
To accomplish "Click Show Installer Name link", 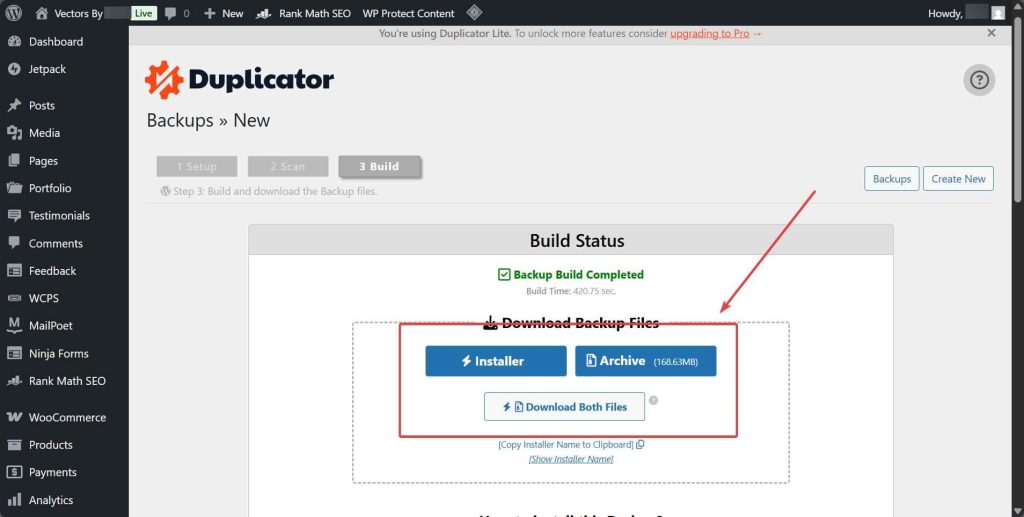I will (x=571, y=459).
